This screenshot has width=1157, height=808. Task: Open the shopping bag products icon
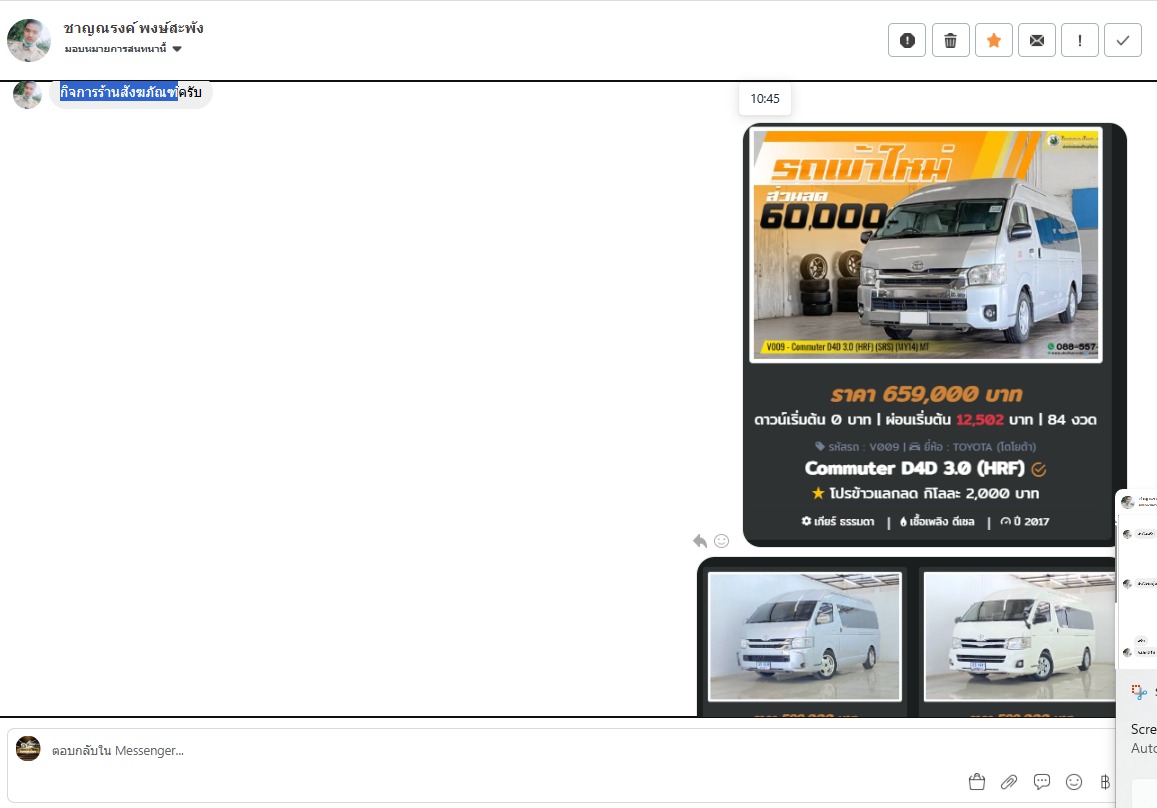click(977, 781)
